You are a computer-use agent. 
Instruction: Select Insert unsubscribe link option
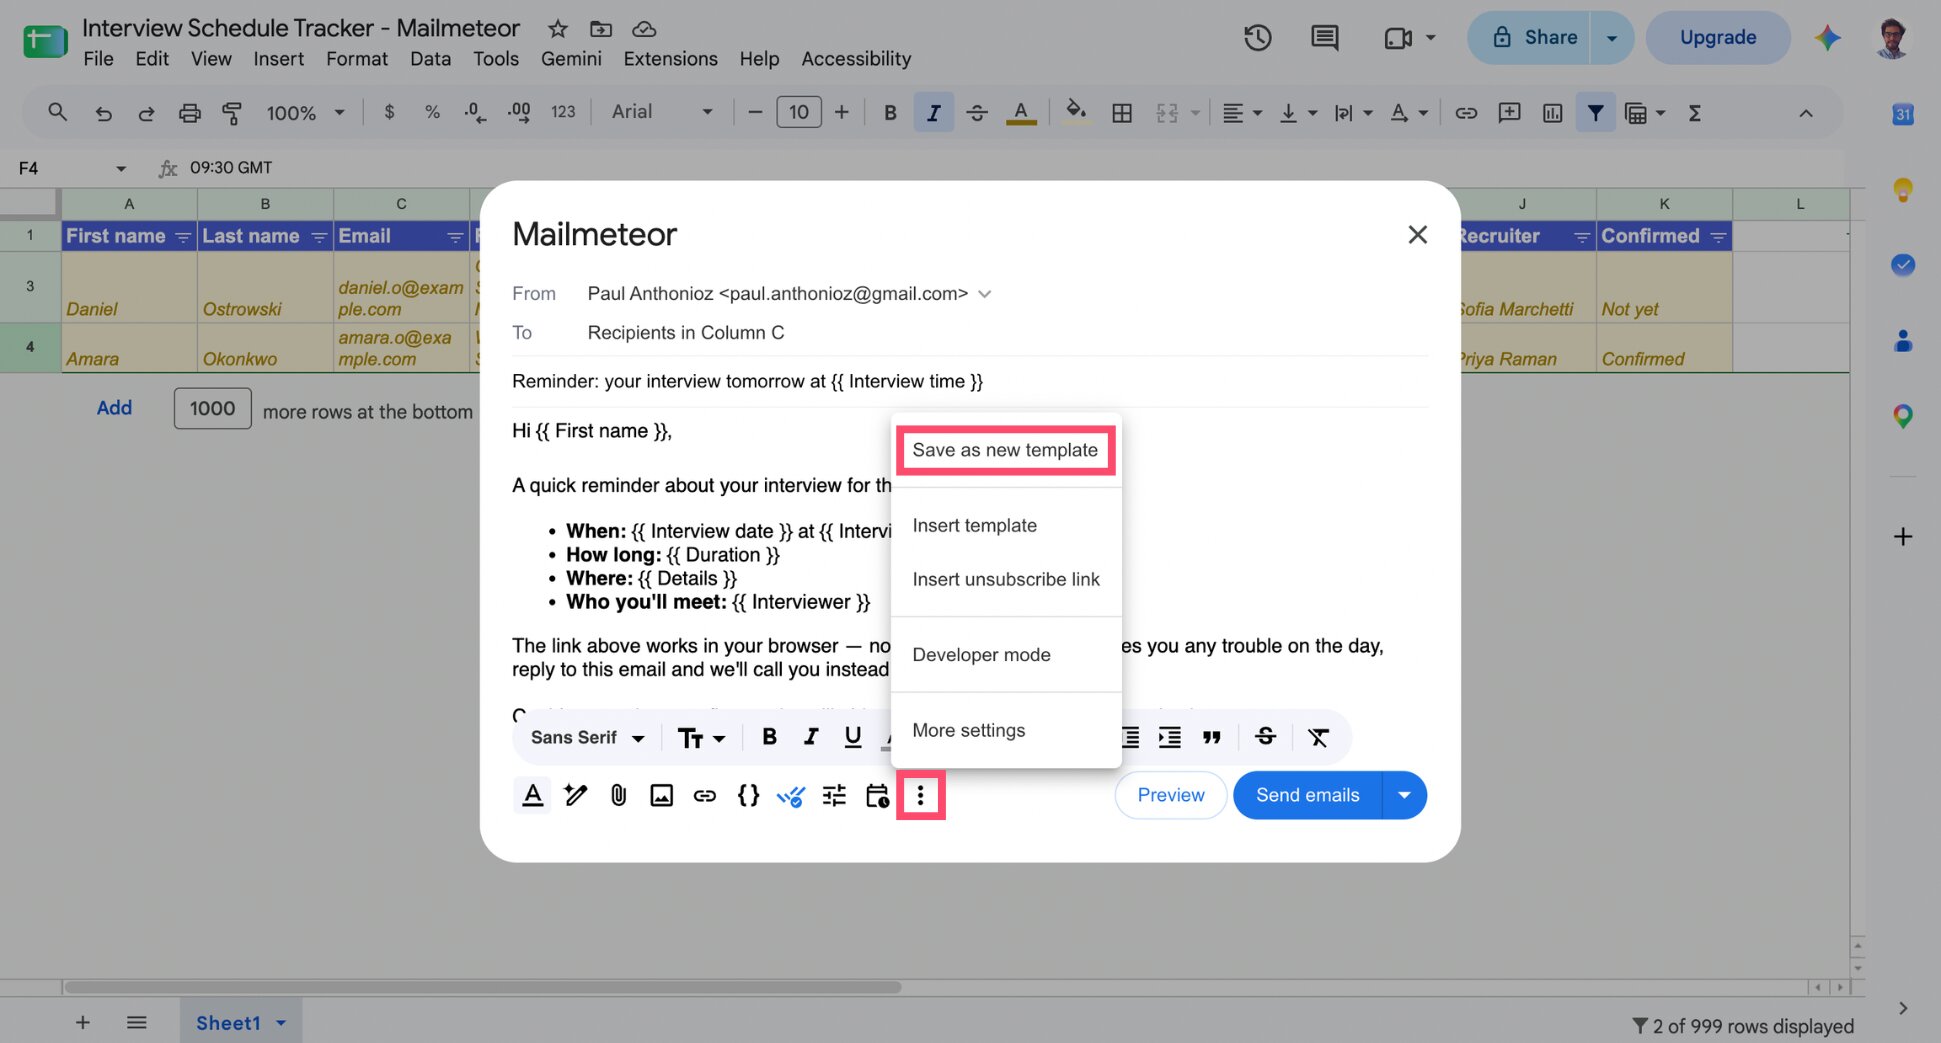1006,579
